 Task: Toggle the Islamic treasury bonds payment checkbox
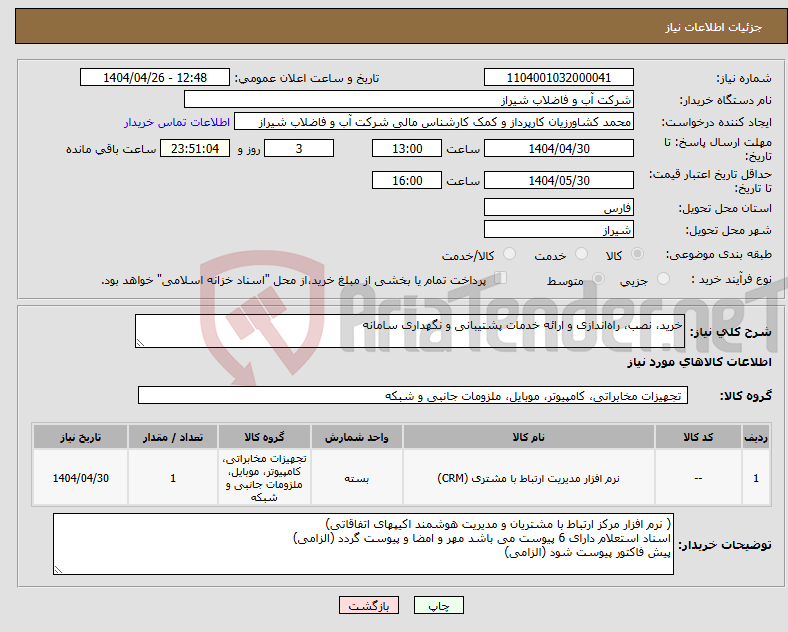[x=501, y=278]
